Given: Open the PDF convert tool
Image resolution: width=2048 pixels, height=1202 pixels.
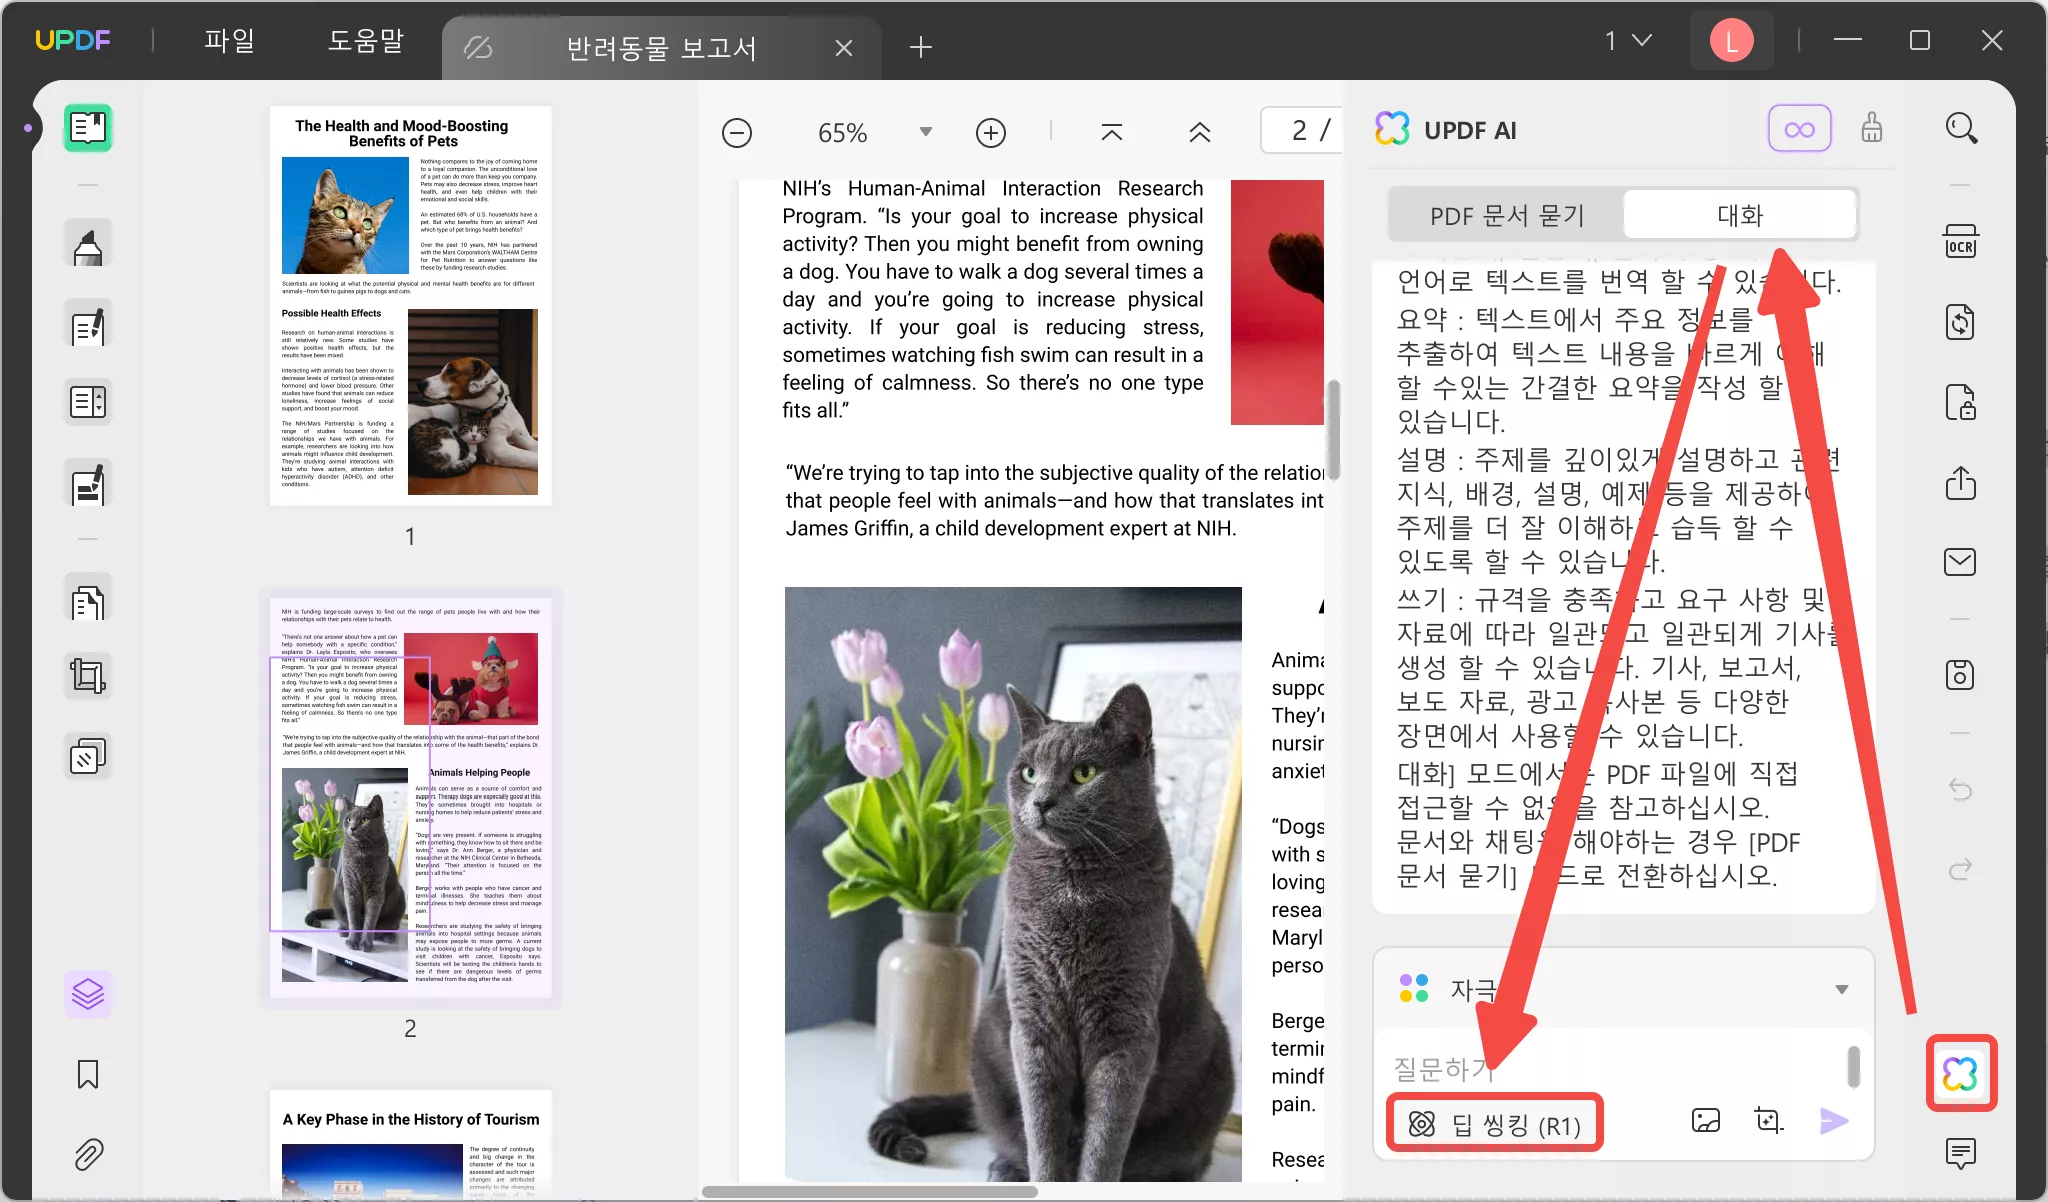Looking at the screenshot, I should (1961, 321).
